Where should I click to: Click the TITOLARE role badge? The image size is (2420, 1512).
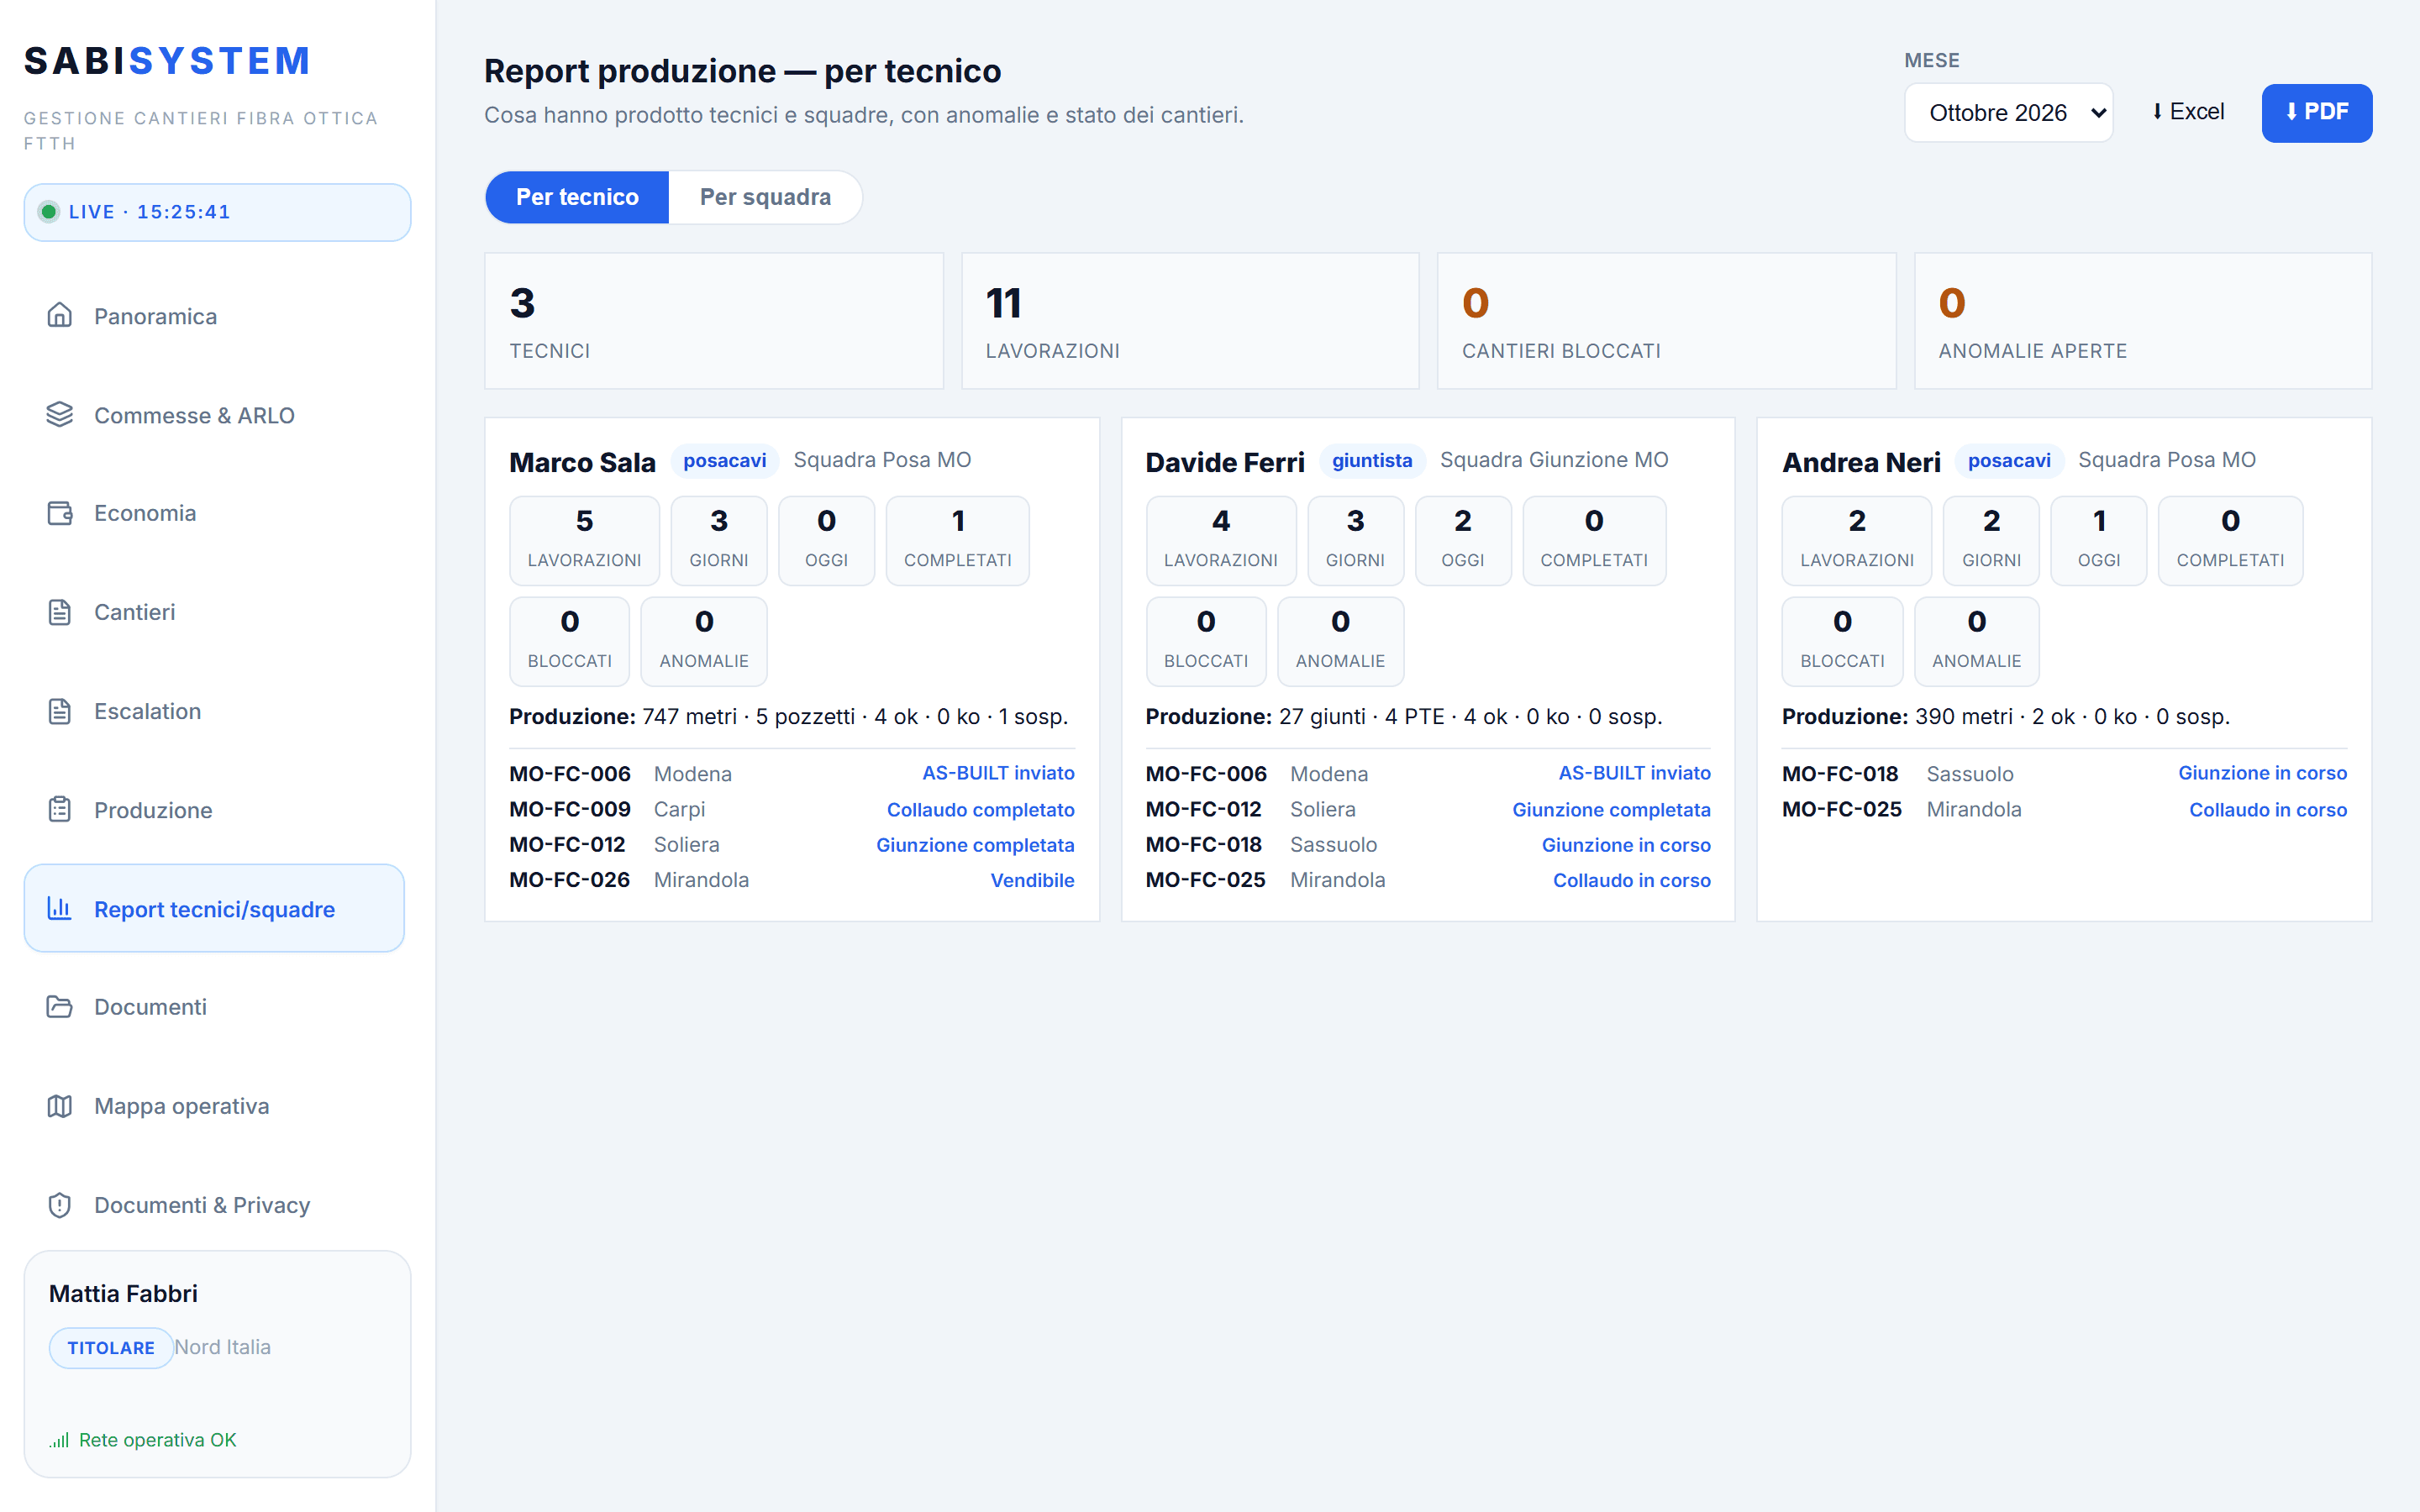tap(111, 1348)
